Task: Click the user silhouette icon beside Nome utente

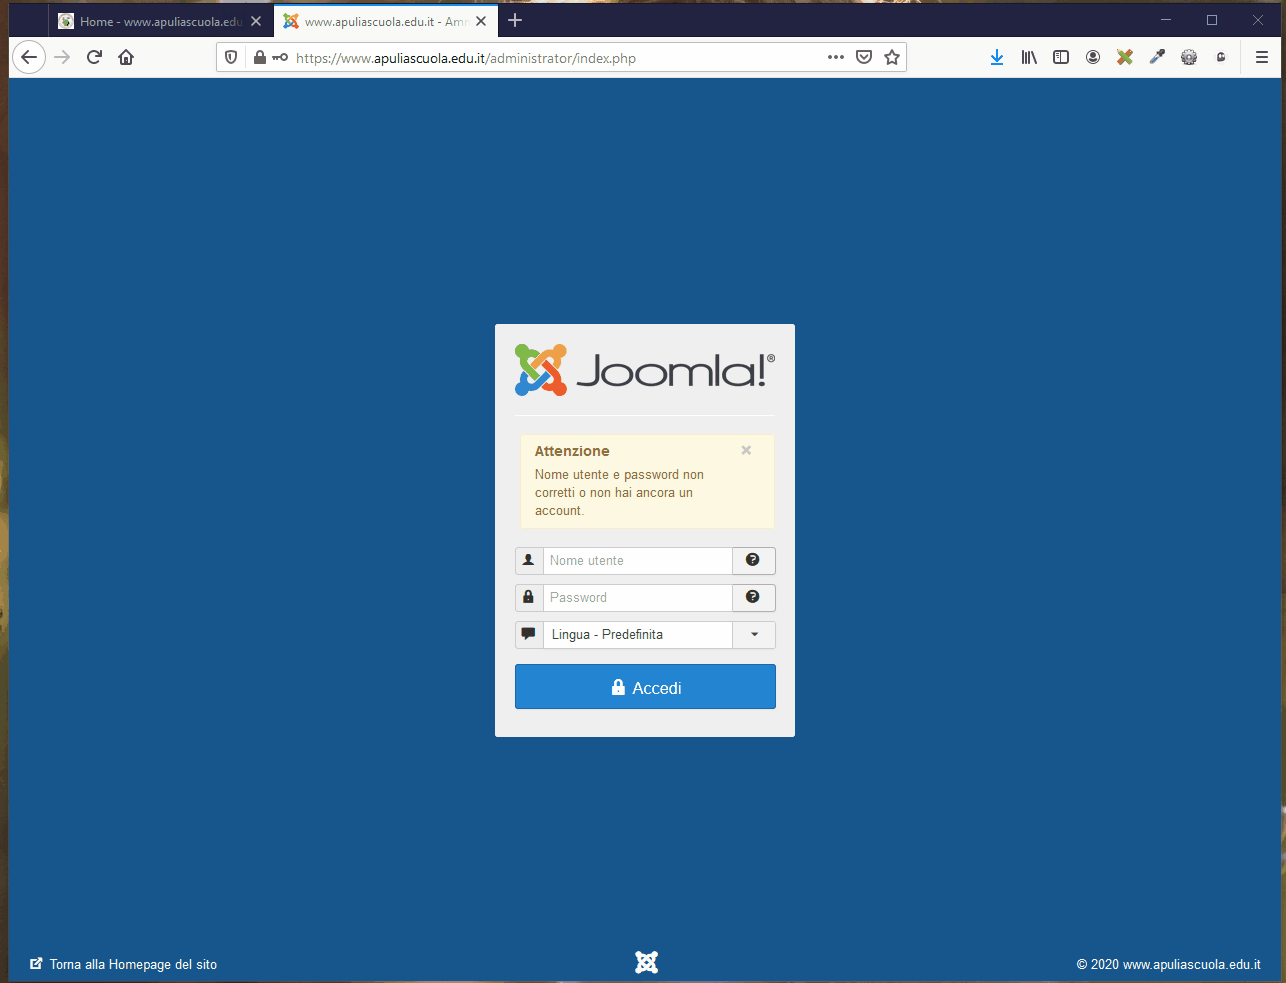Action: (x=529, y=560)
